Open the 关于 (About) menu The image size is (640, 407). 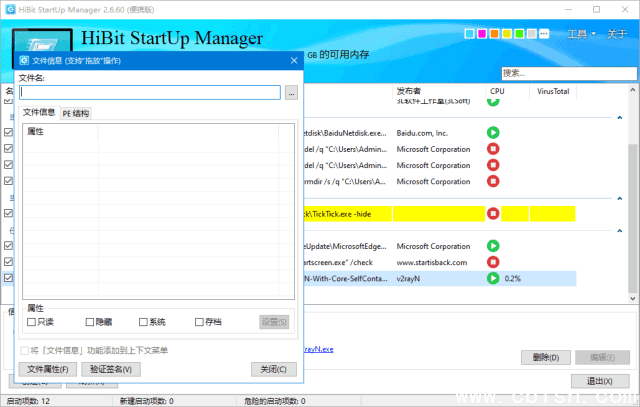616,34
